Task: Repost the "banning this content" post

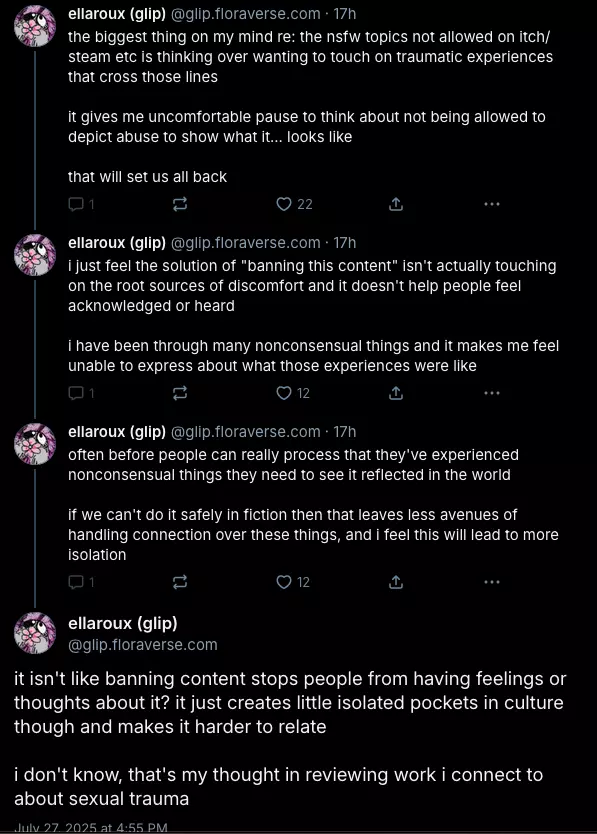Action: point(180,393)
